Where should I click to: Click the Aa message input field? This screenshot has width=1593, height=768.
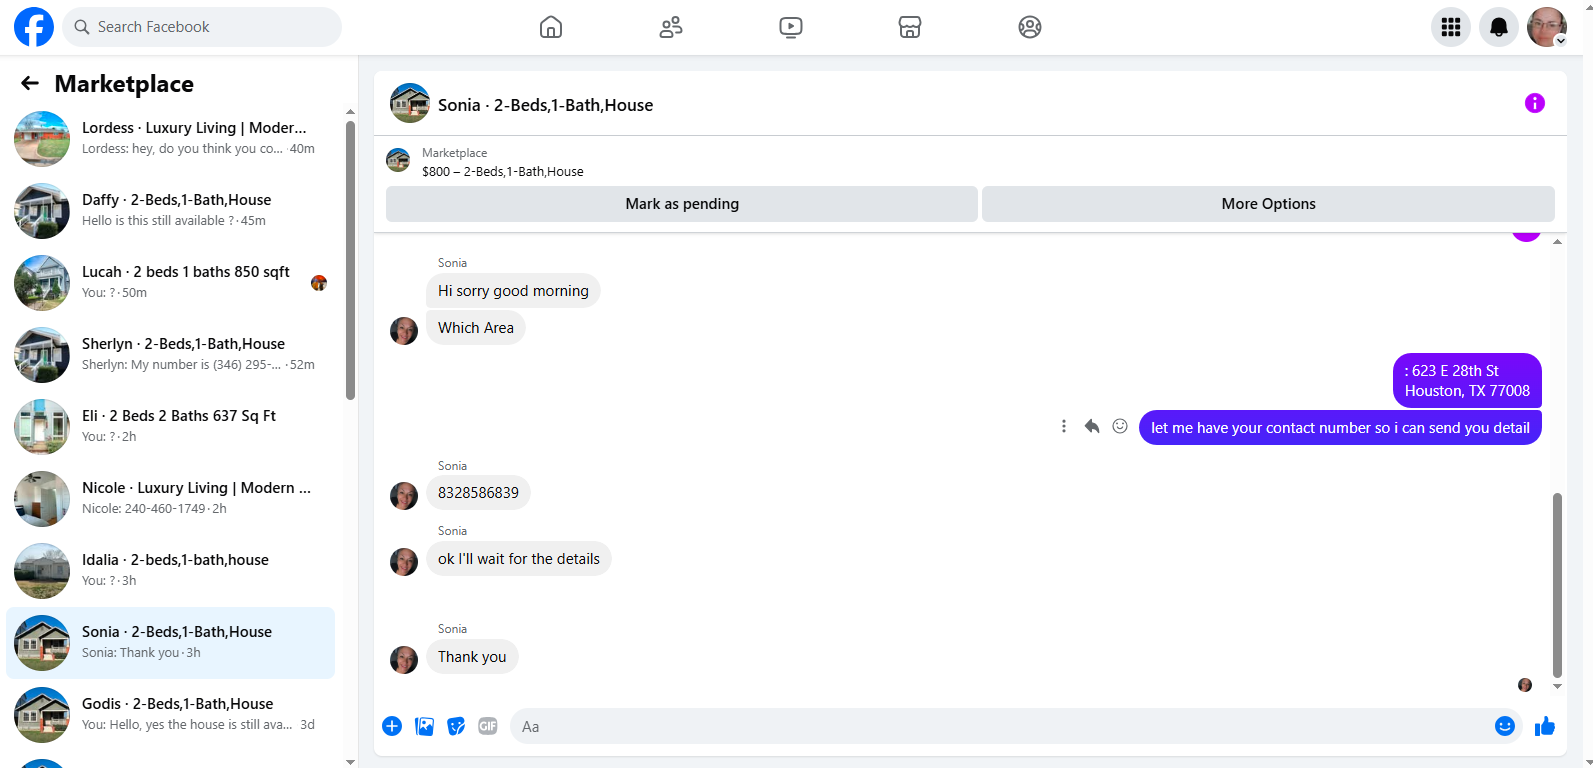coord(1000,727)
